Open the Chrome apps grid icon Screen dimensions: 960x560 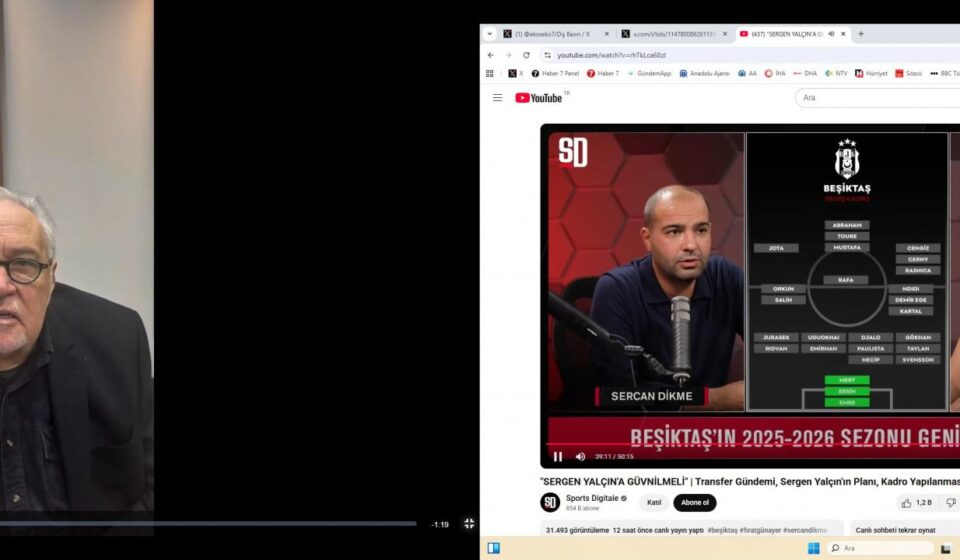[490, 73]
